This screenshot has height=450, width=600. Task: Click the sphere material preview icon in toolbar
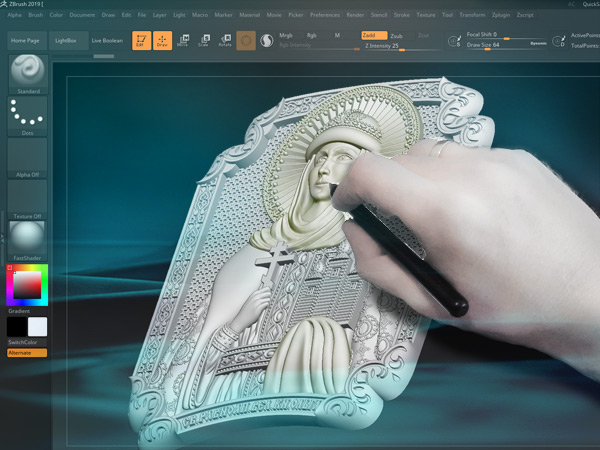click(x=267, y=41)
